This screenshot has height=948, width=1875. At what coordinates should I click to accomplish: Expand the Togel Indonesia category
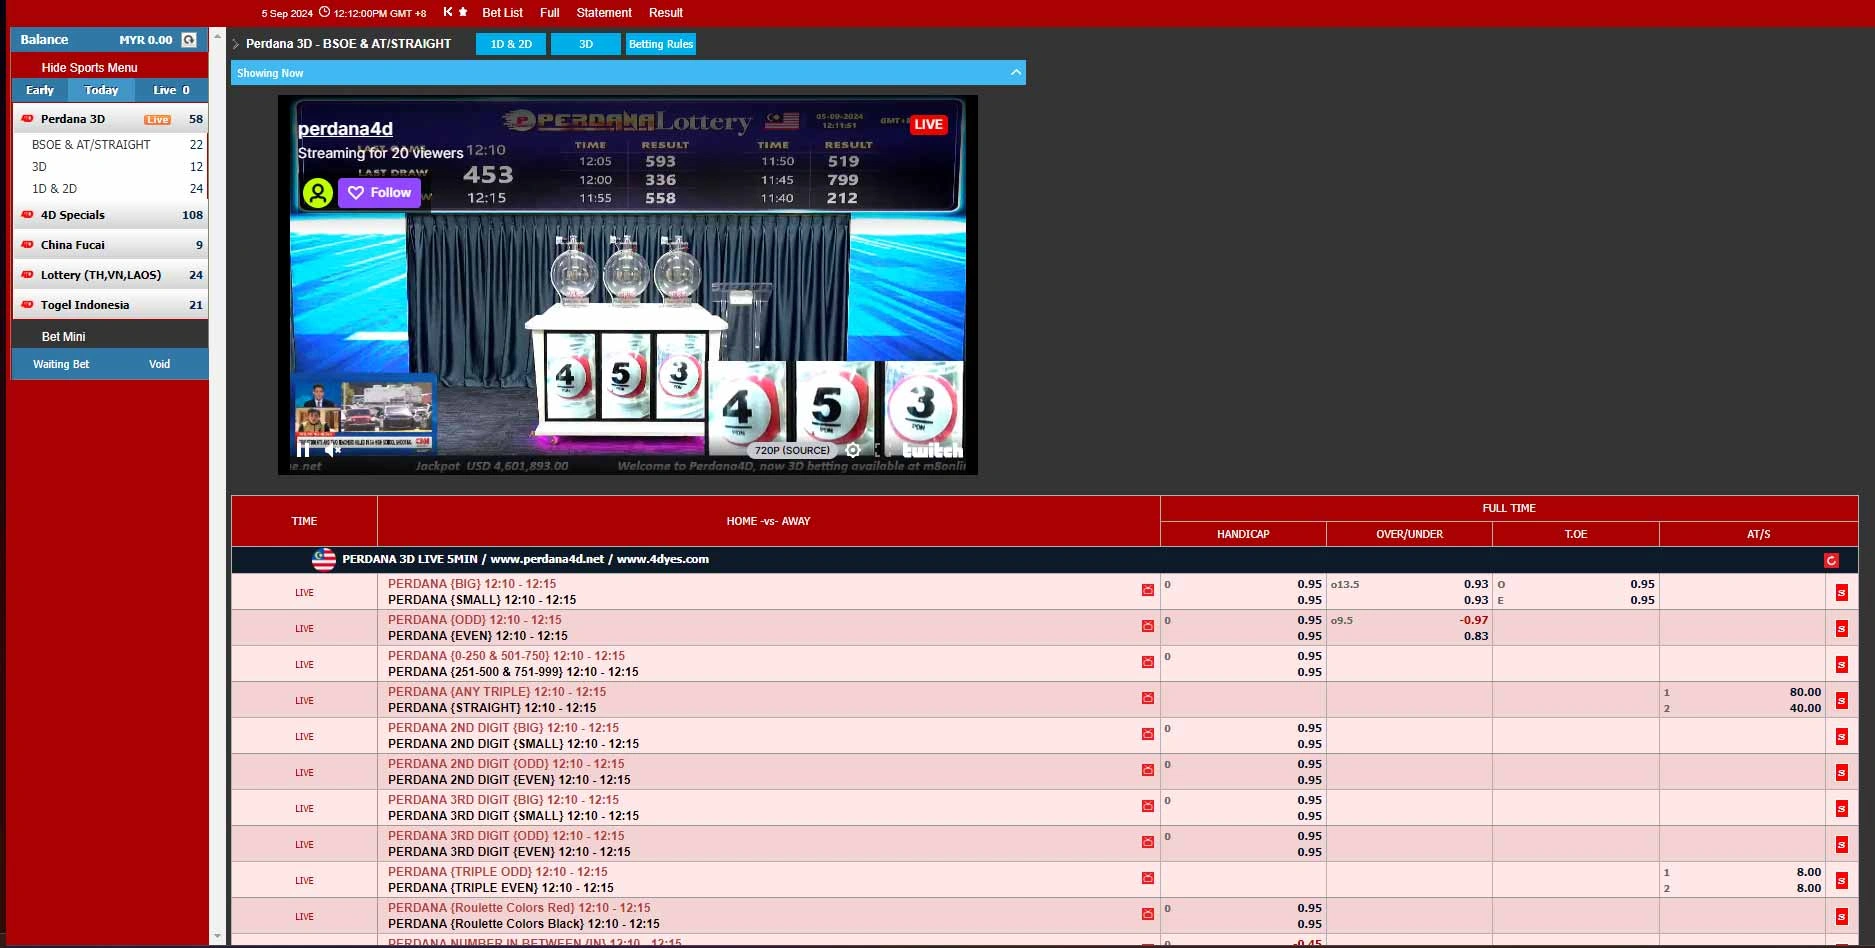(x=84, y=305)
